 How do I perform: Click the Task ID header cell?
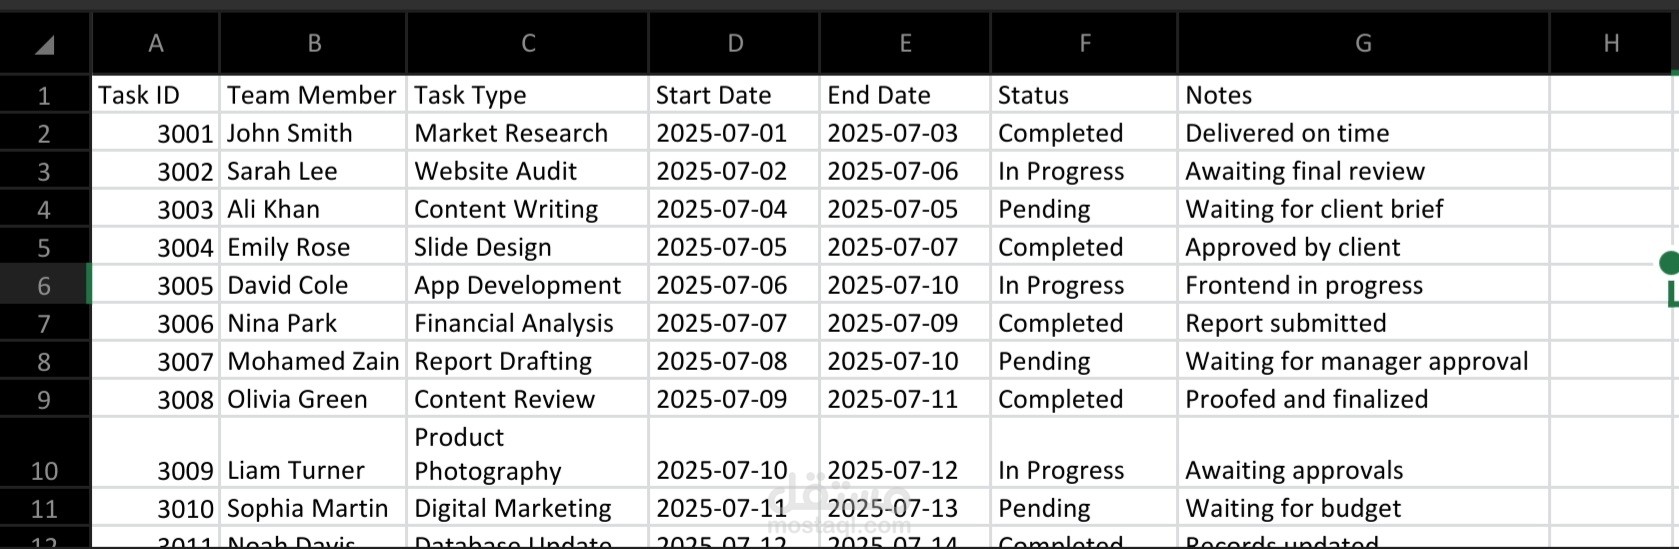(x=155, y=95)
